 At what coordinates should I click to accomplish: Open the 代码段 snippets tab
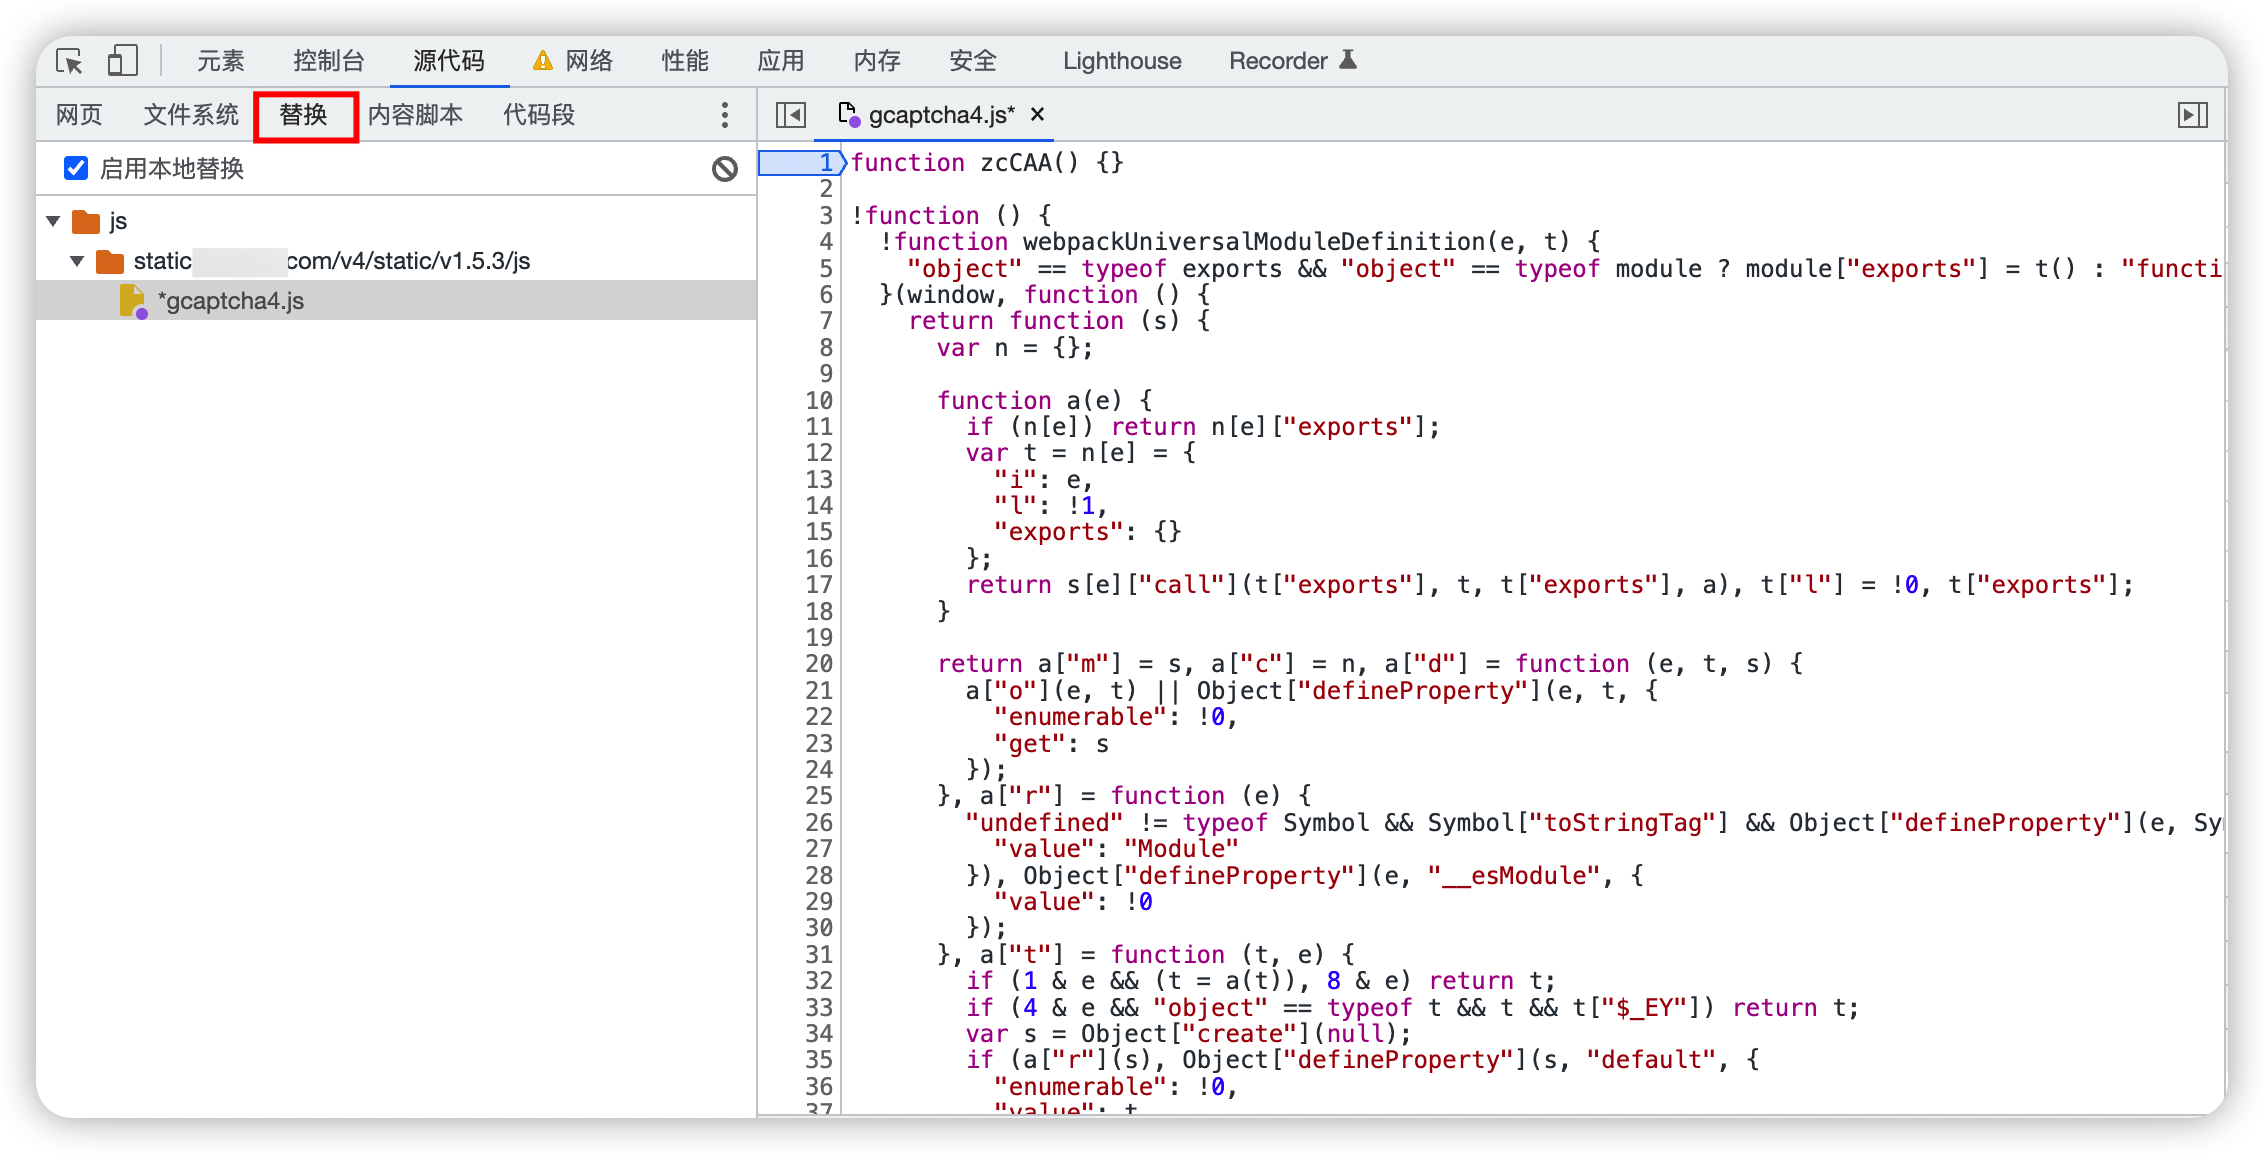tap(538, 115)
